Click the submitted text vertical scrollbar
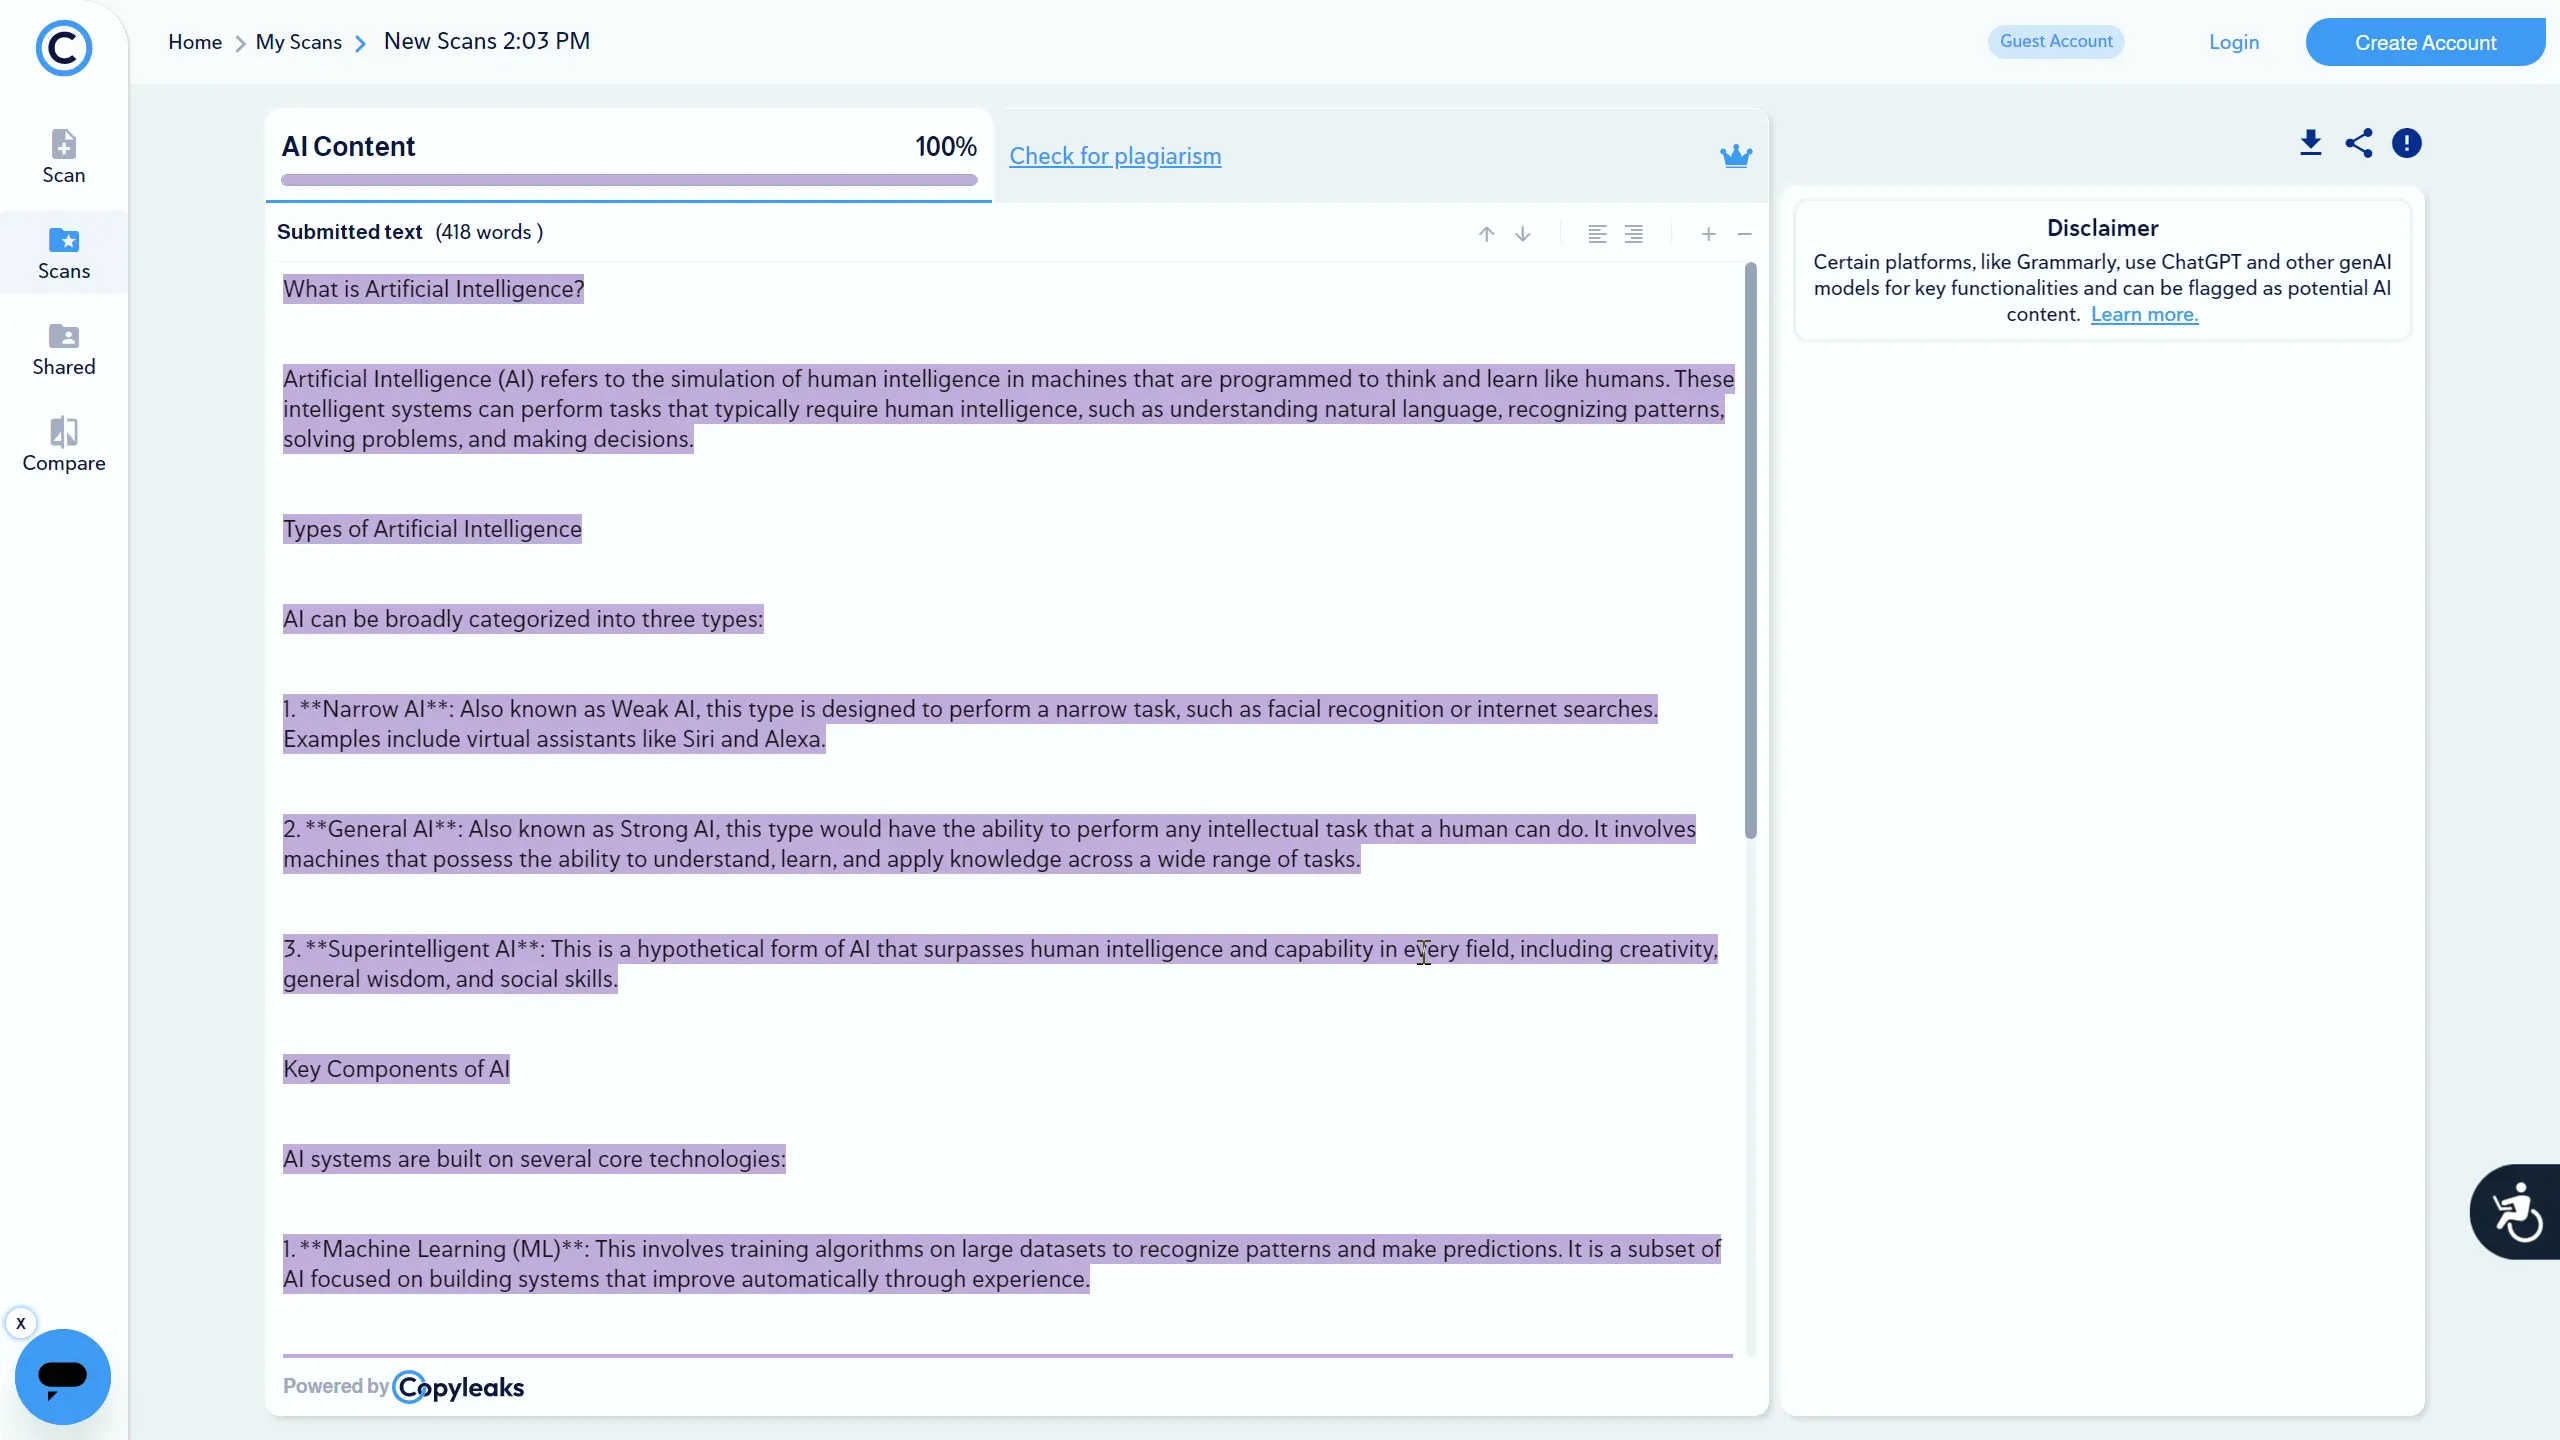 coord(1750,550)
